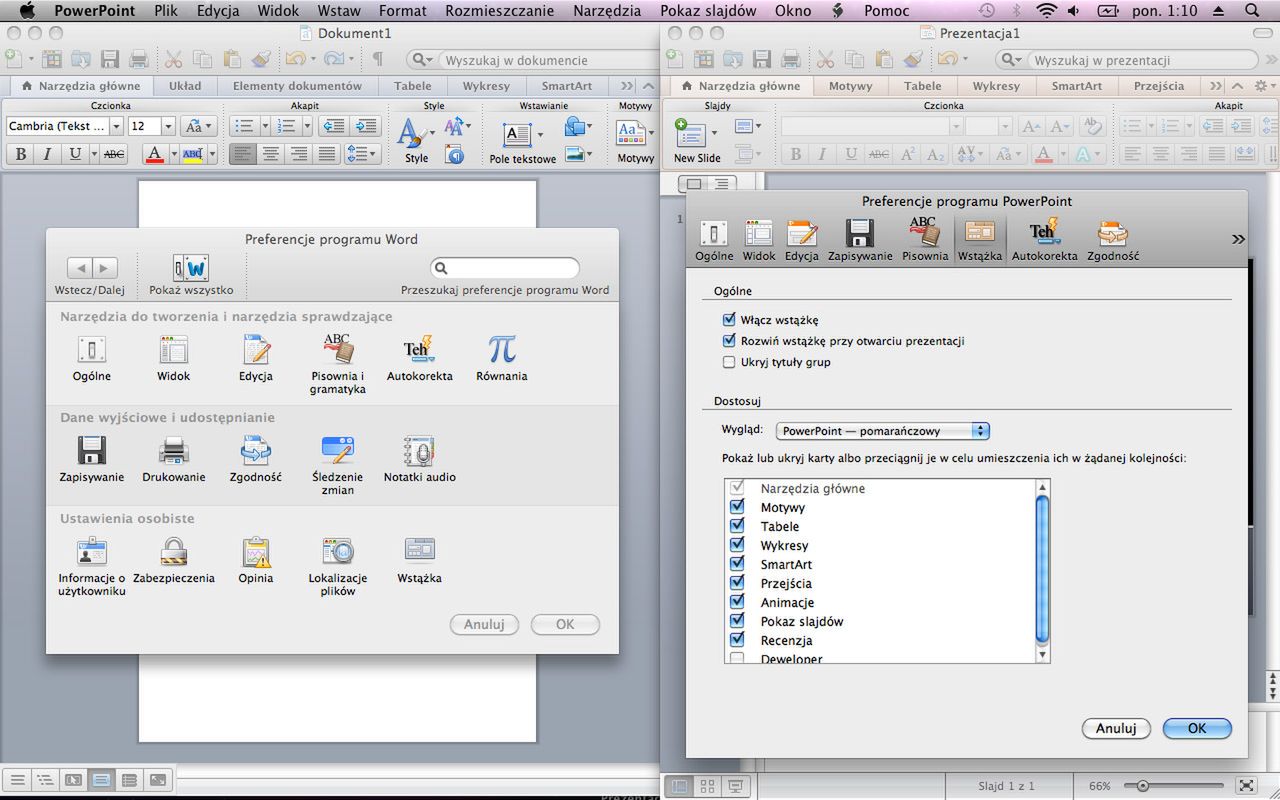Open Śledzenie zmian preferences in Word
Viewport: 1280px width, 800px height.
(338, 465)
